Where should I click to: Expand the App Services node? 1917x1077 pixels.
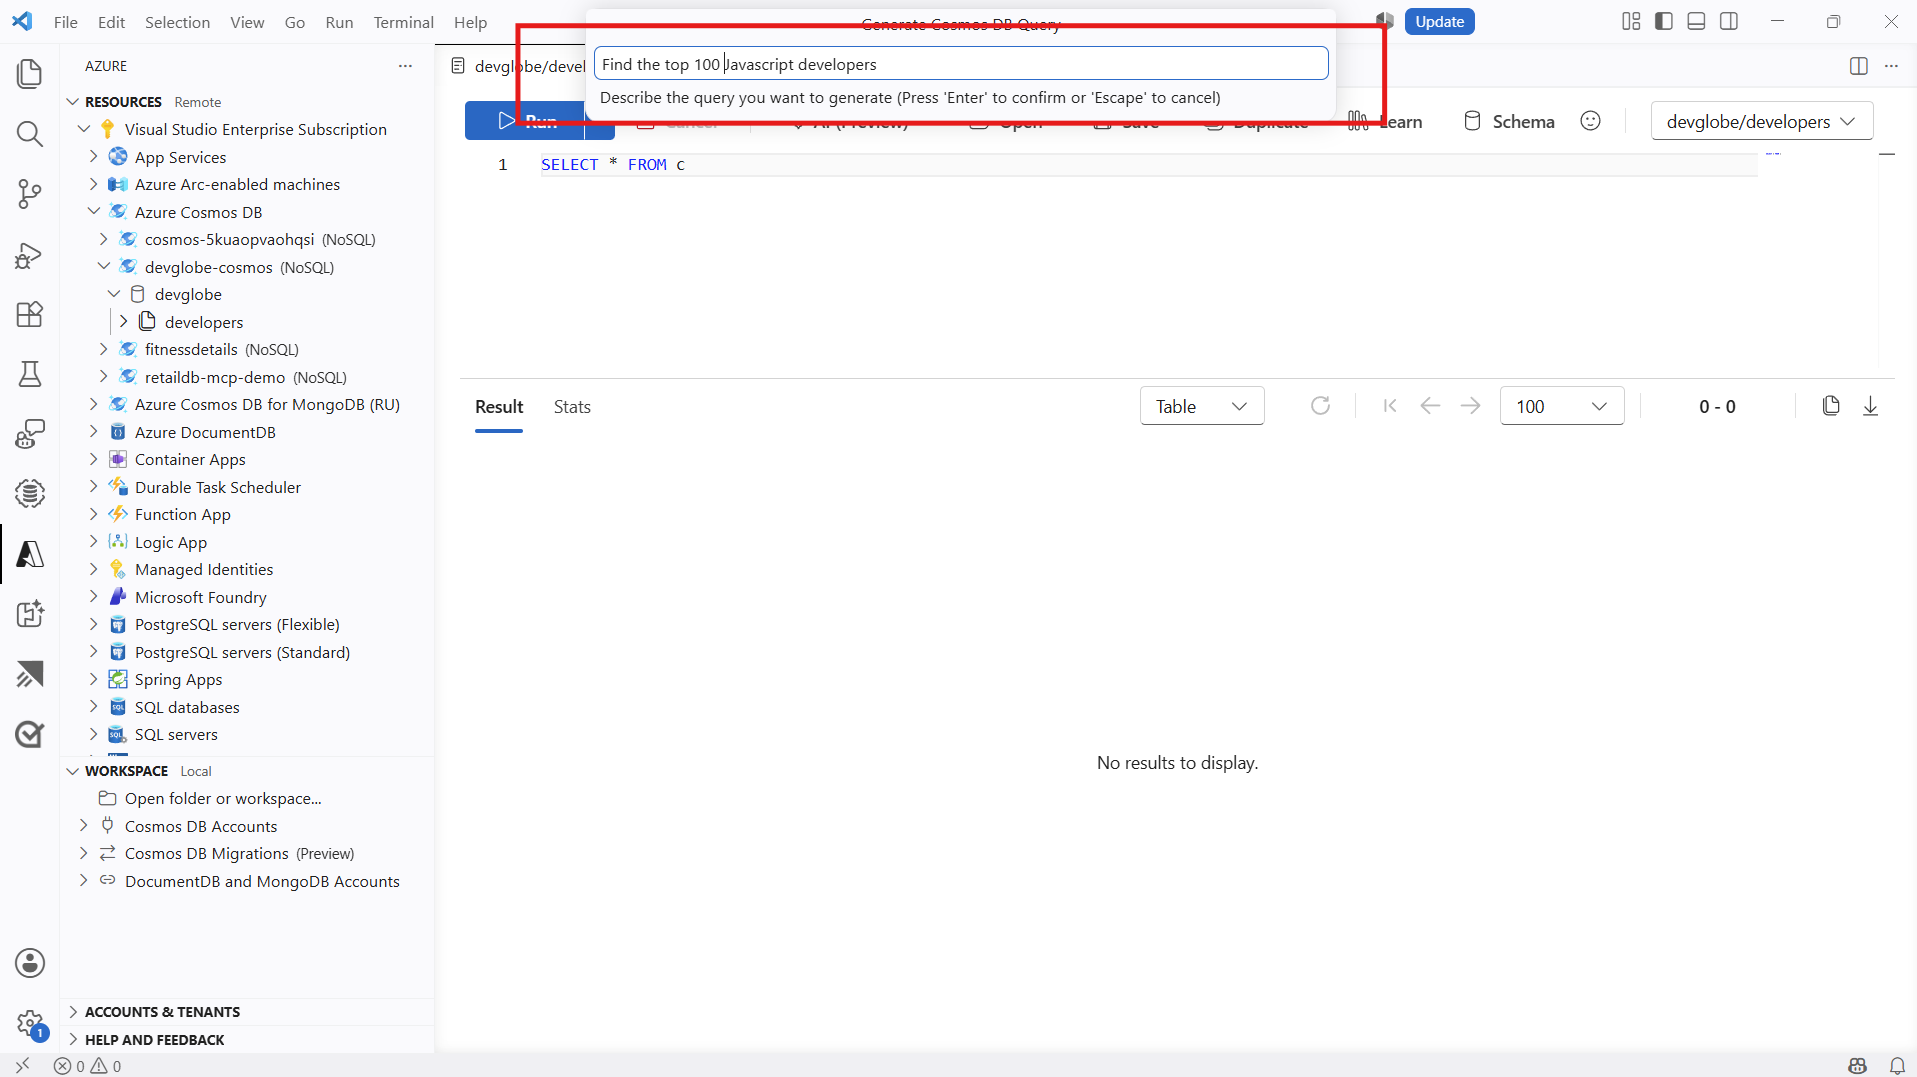(x=93, y=157)
